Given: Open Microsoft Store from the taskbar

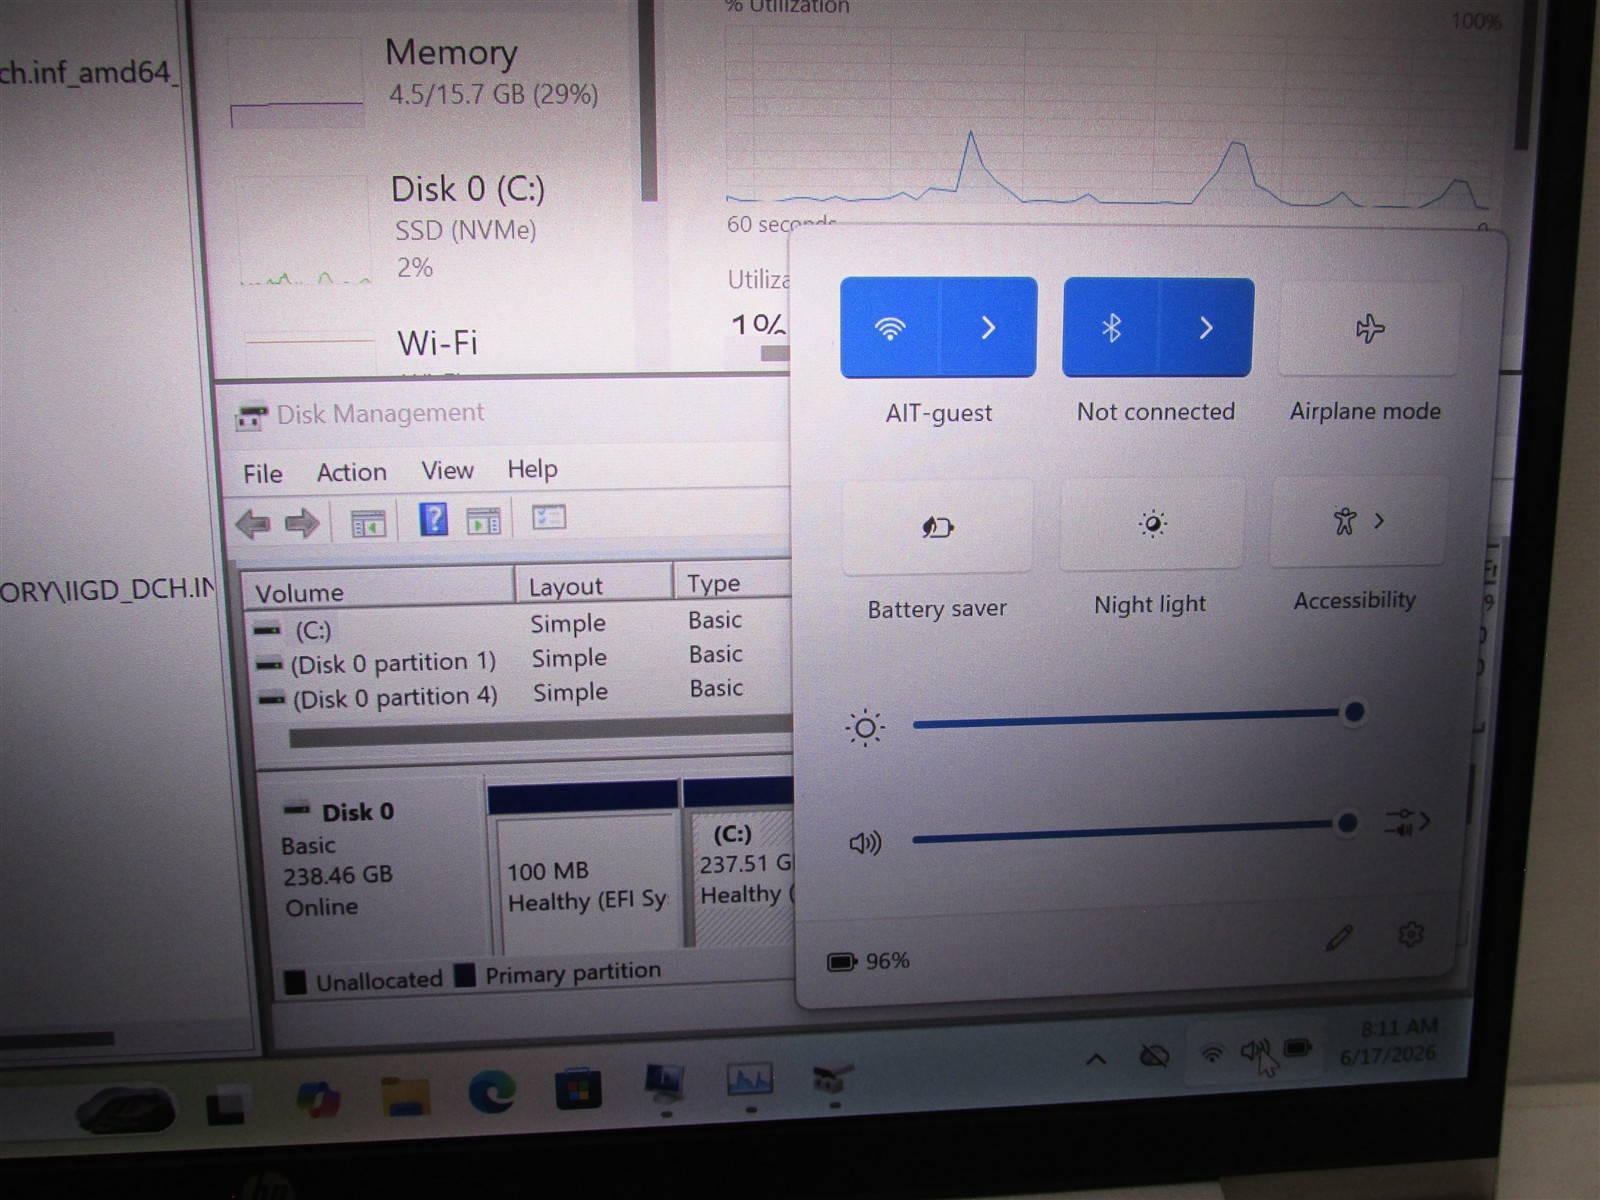Looking at the screenshot, I should tap(578, 1088).
